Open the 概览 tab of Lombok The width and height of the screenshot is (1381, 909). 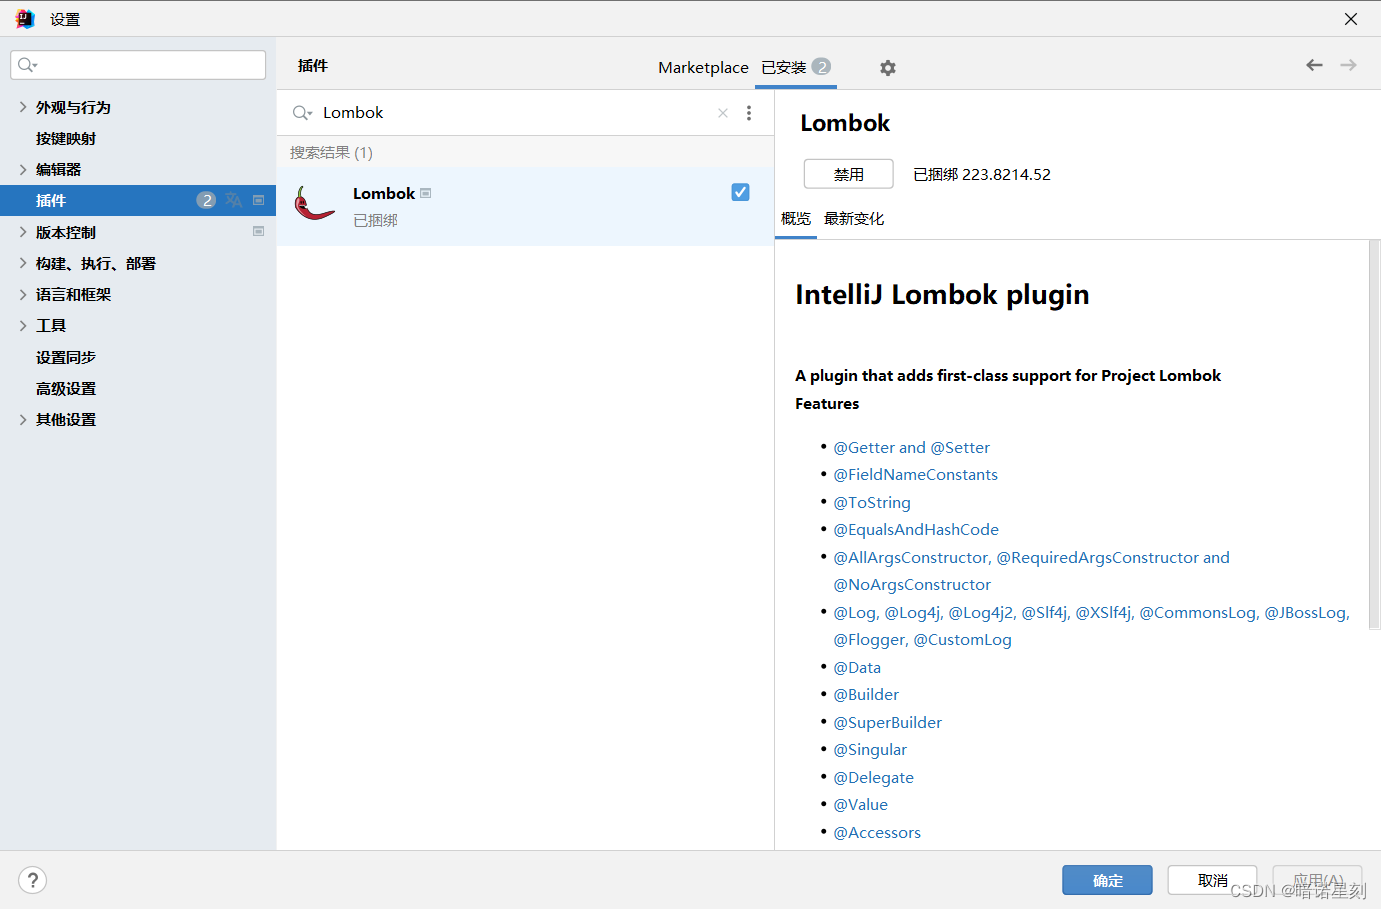click(x=796, y=218)
